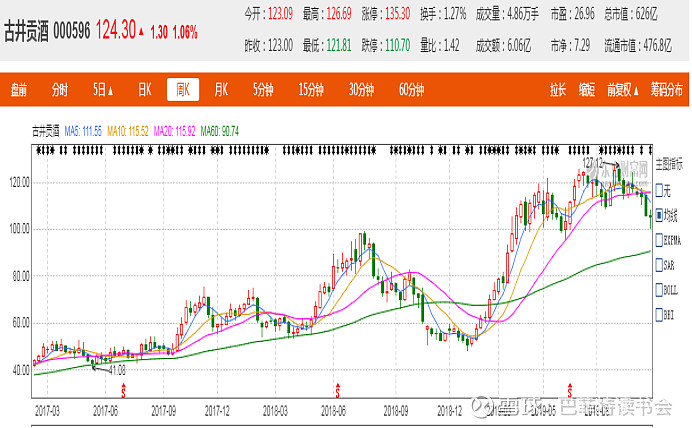Show the 30分钟 chart
Screen dimensions: 692x428
point(361,90)
